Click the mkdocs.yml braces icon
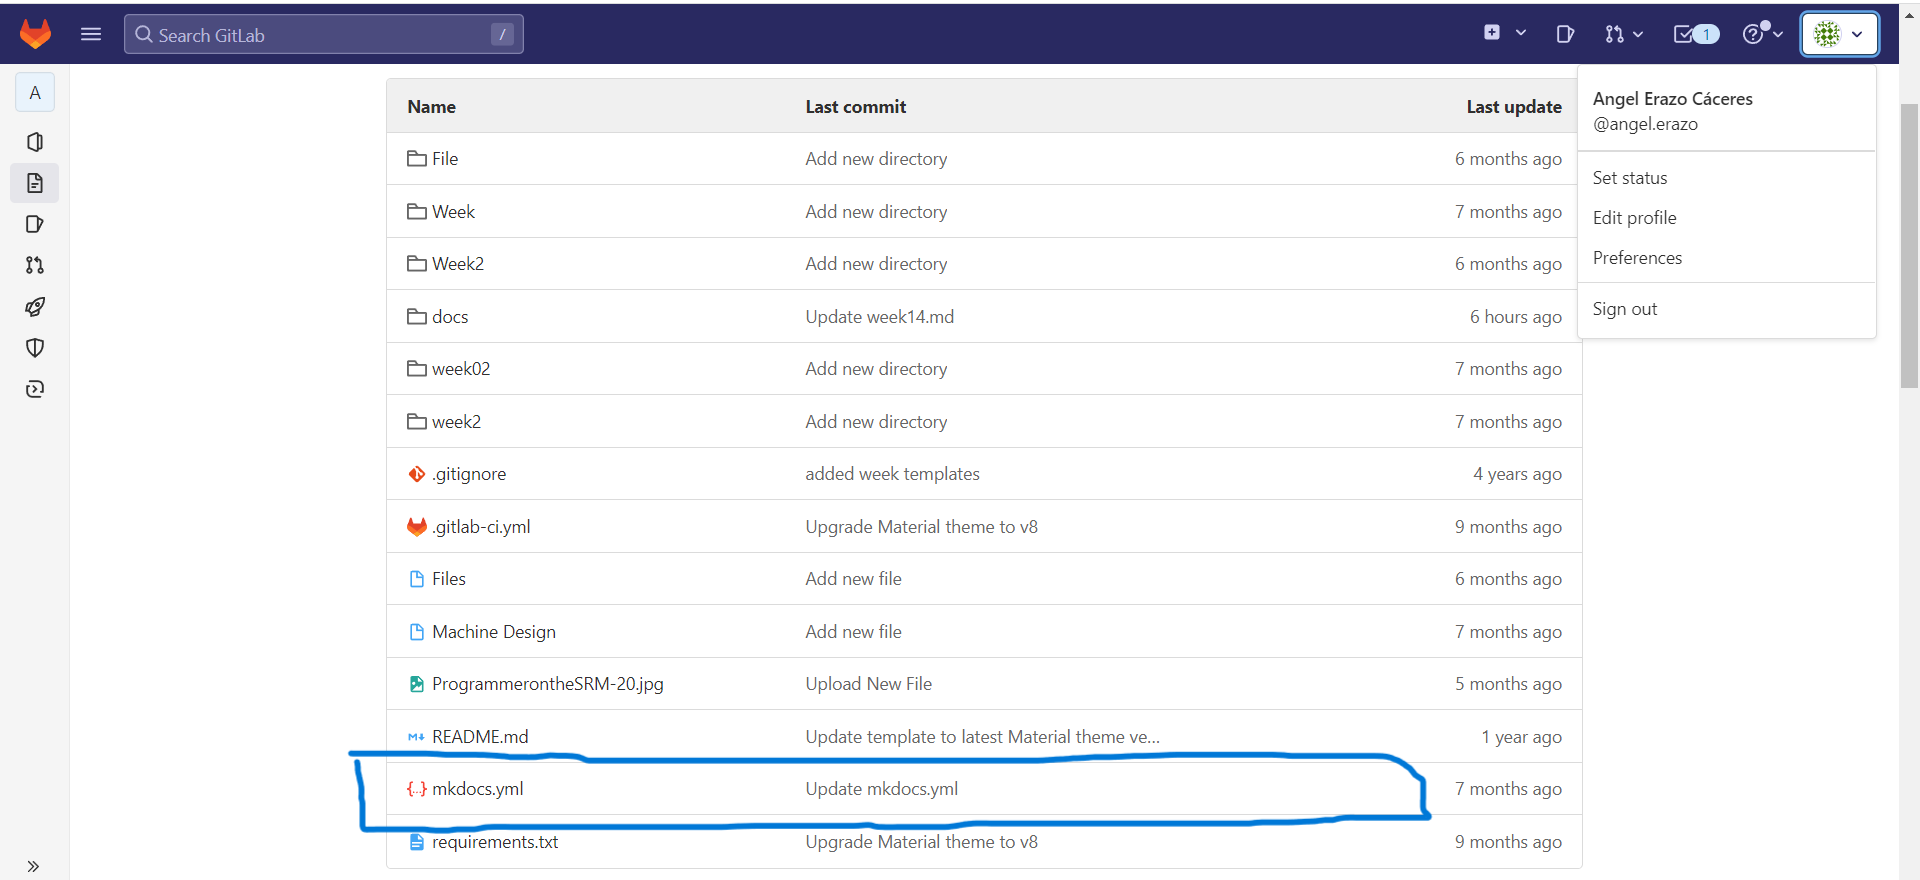 [x=417, y=789]
